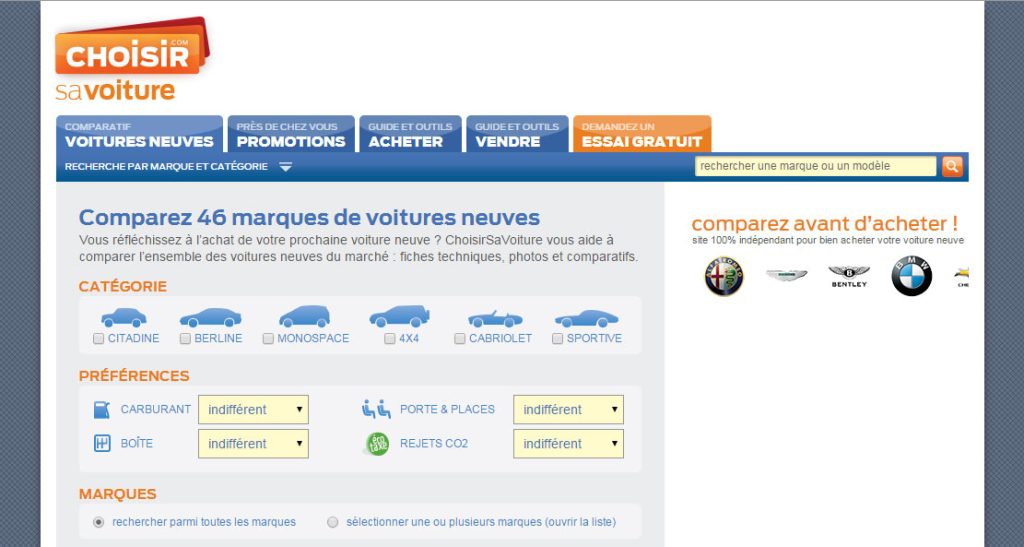
Task: Click the 'Comparez 46 marques de voitures neuves' heading
Action: [x=310, y=217]
